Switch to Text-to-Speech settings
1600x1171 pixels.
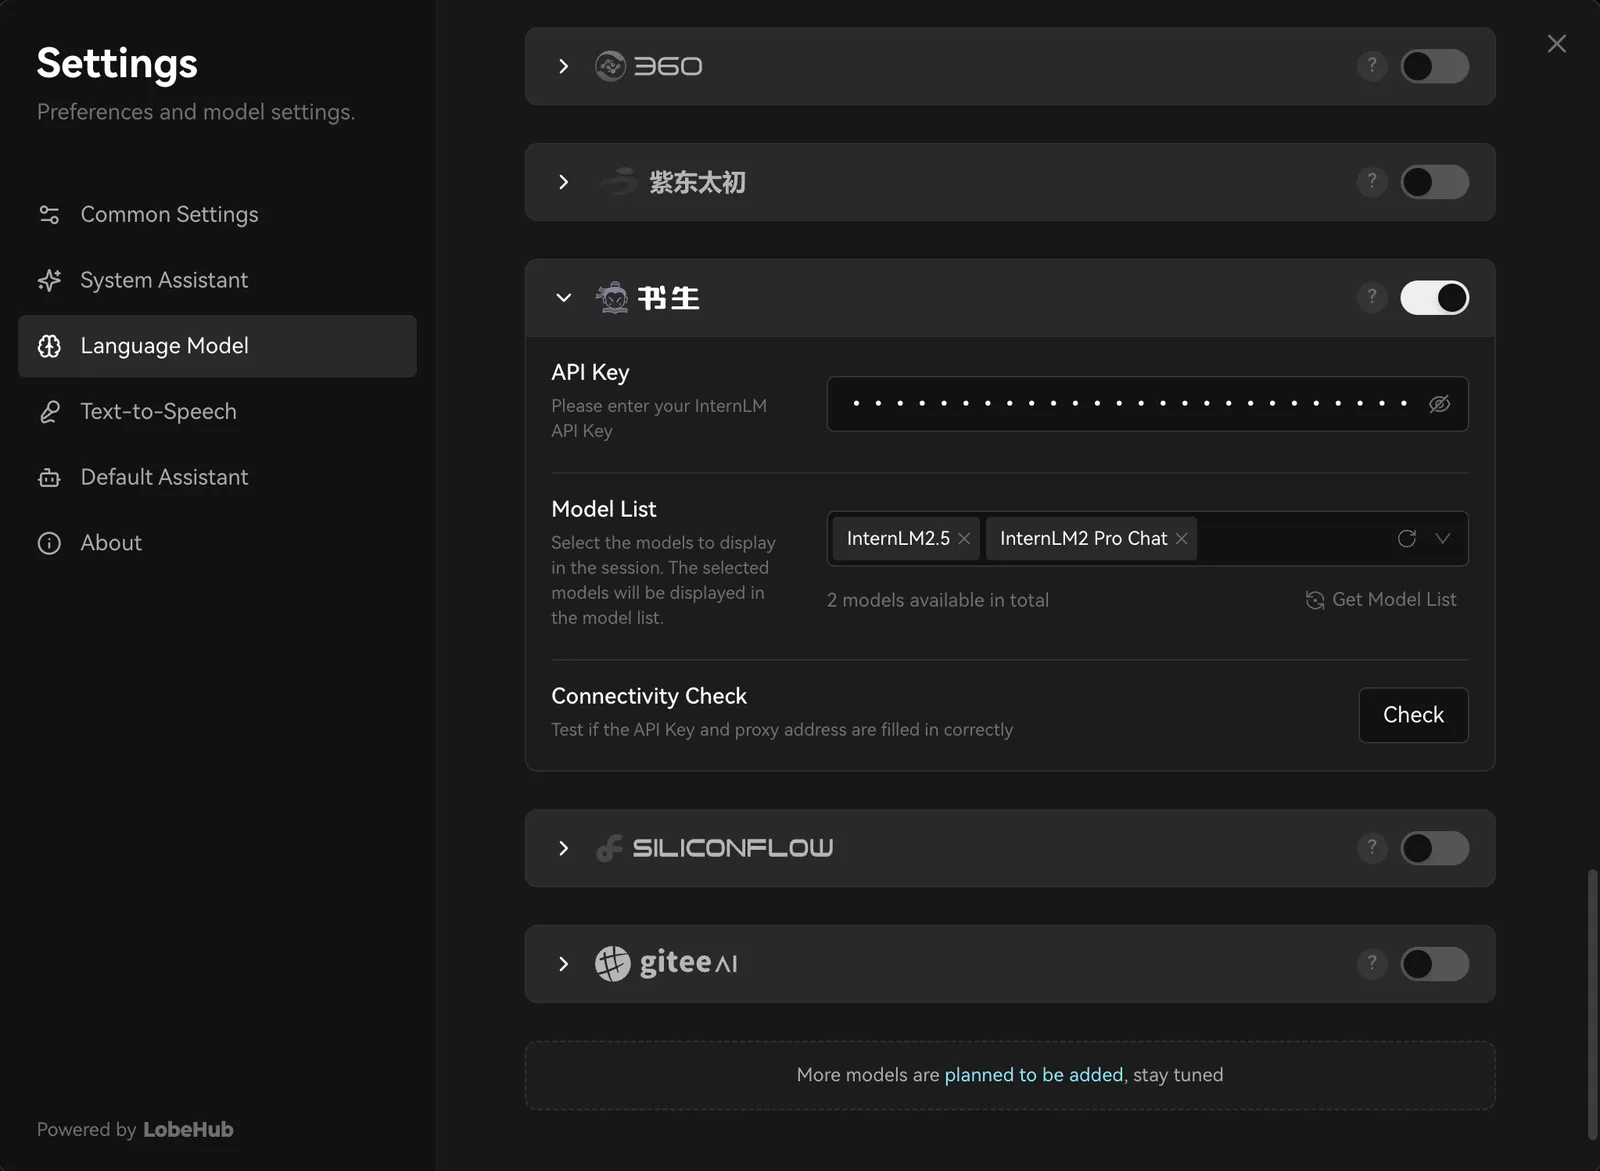click(158, 412)
